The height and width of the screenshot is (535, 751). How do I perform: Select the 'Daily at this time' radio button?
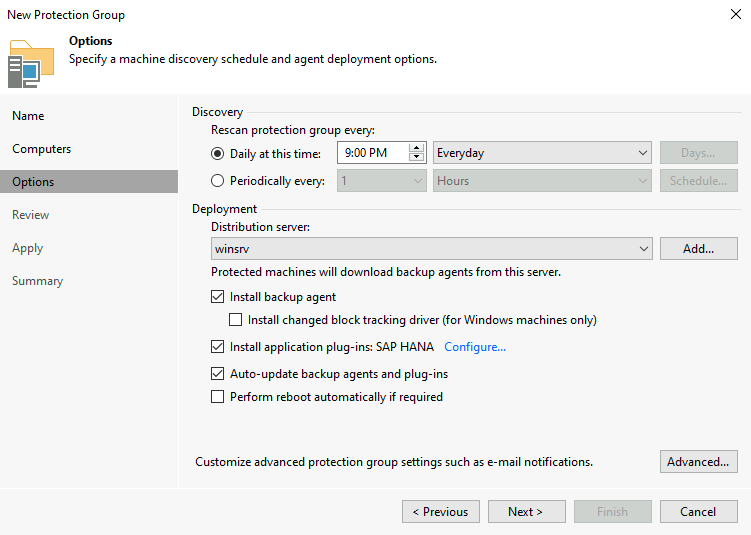(218, 153)
